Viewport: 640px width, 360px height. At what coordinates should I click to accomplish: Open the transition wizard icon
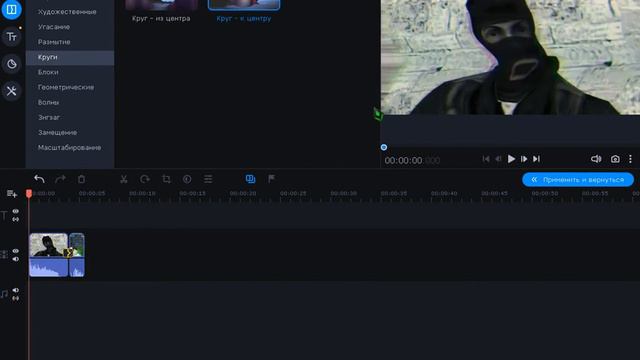250,179
